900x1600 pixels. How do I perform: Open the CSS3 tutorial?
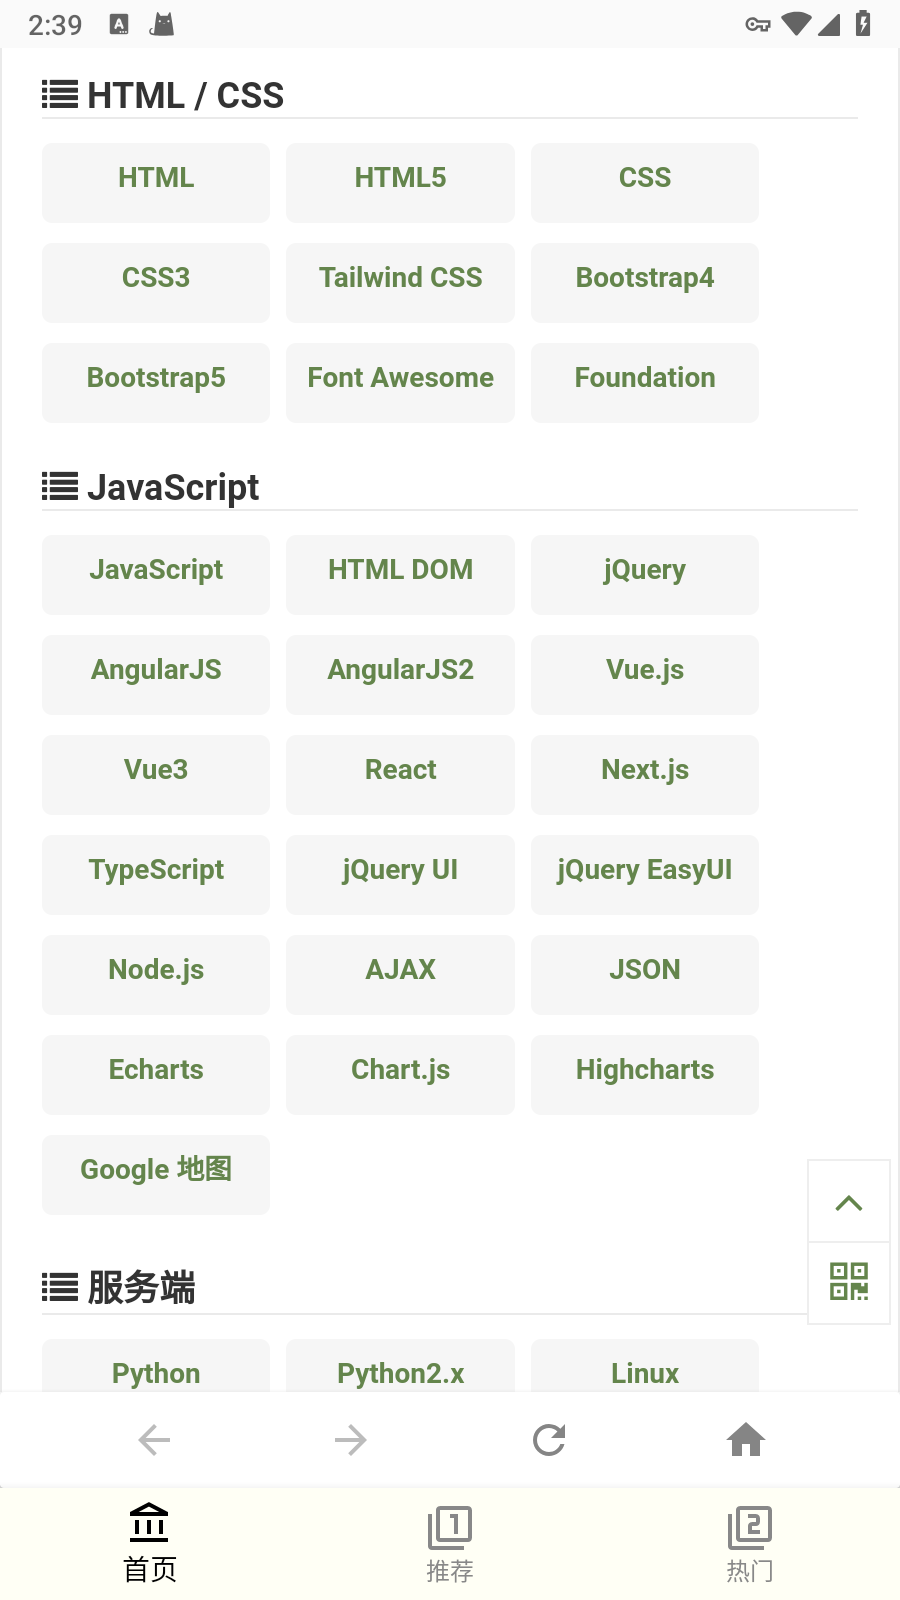click(x=156, y=282)
